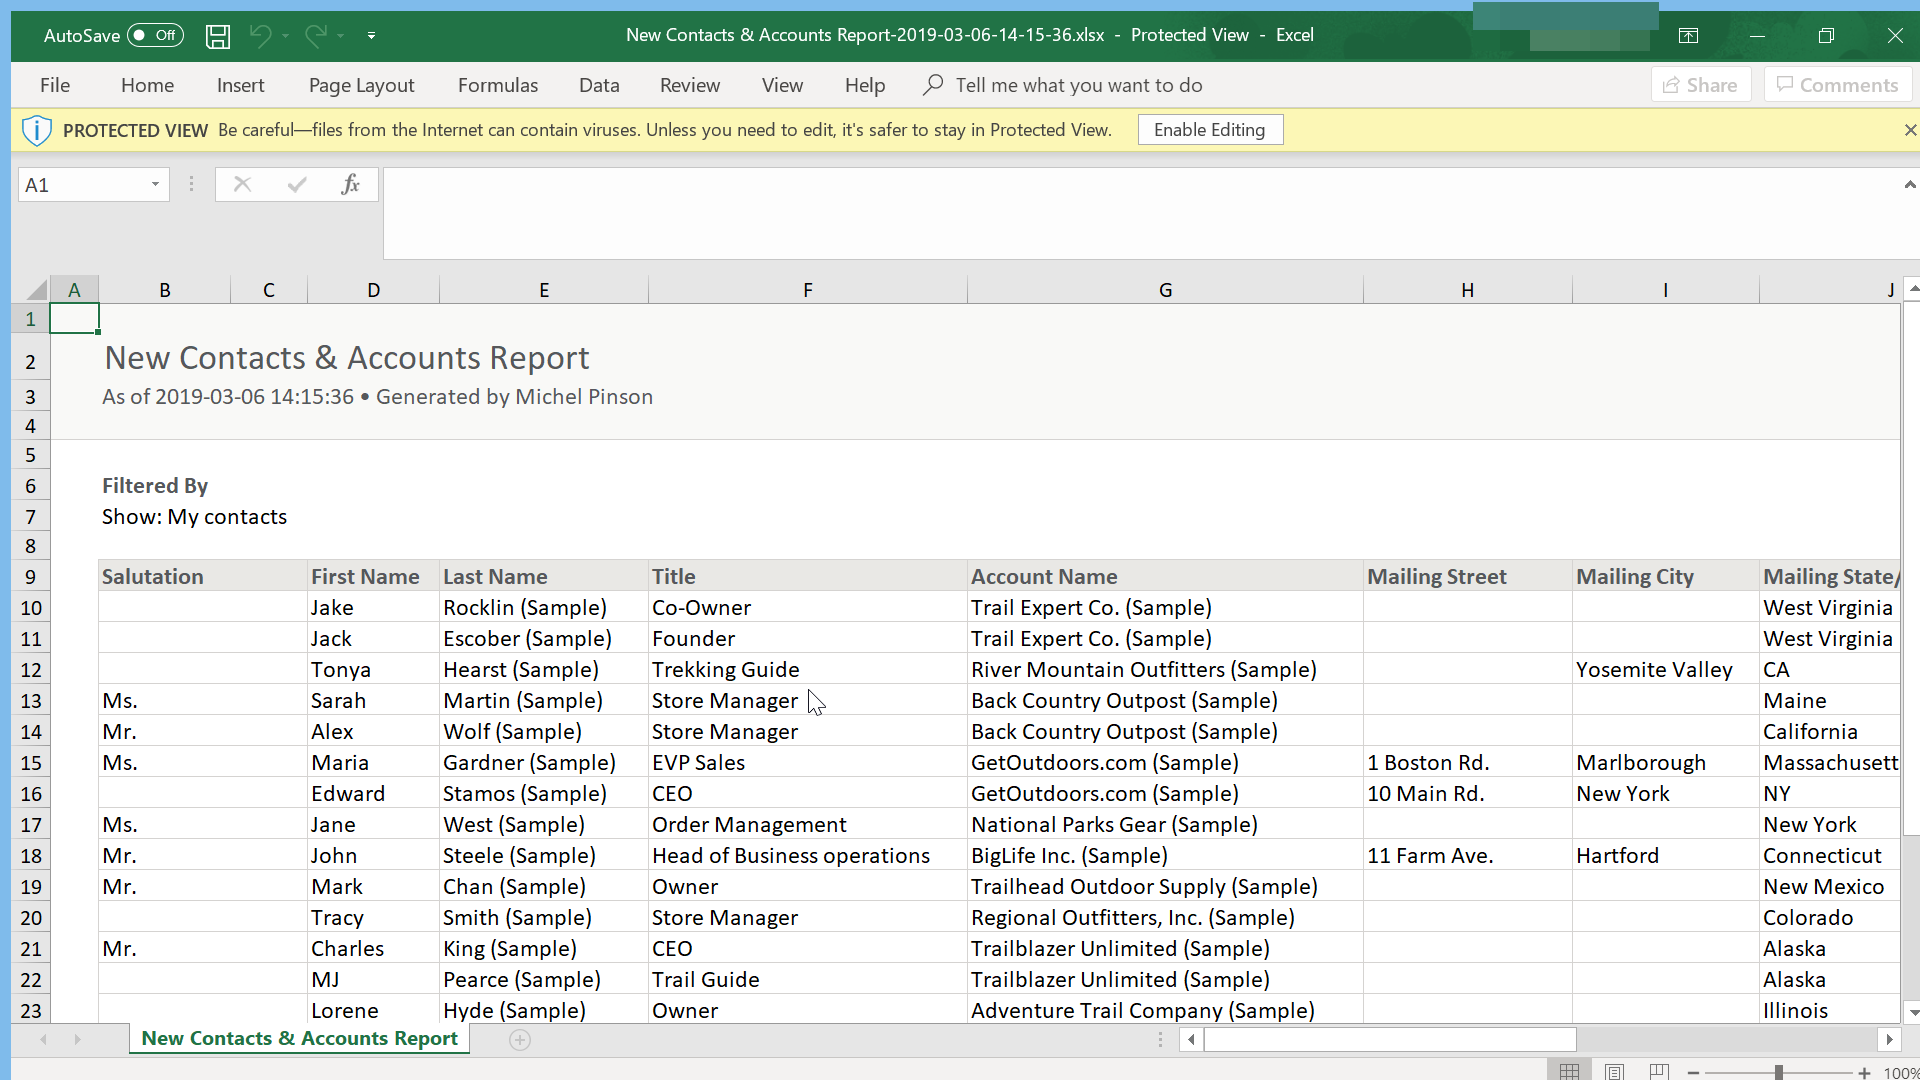The width and height of the screenshot is (1920, 1080).
Task: Select Normal view in the status bar
Action: 1568,1071
